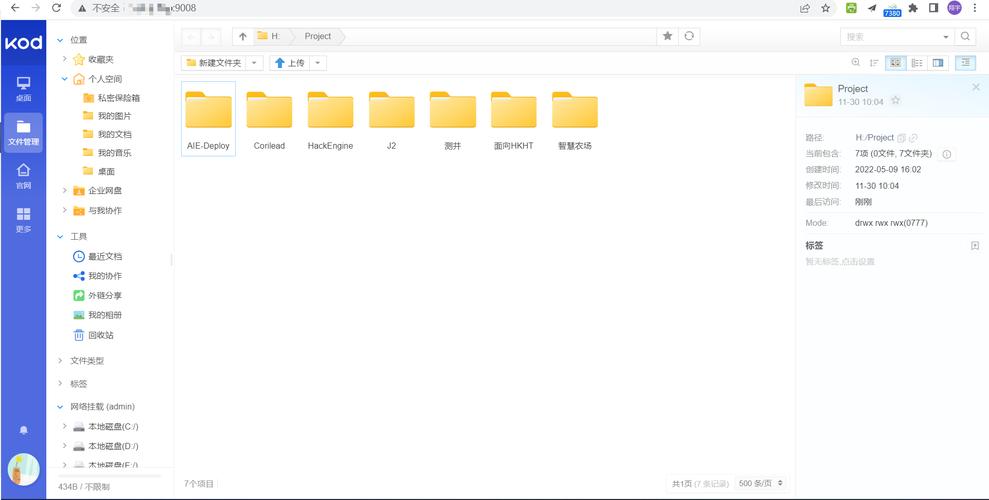Select the Corilead folder
Viewport: 989px width, 500px height.
pos(269,119)
